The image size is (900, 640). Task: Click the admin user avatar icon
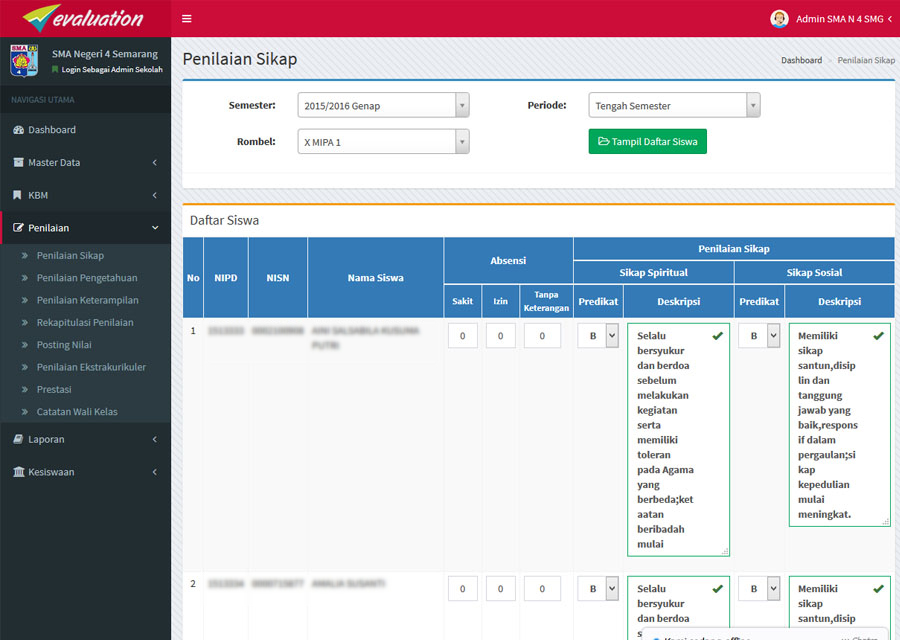[779, 19]
